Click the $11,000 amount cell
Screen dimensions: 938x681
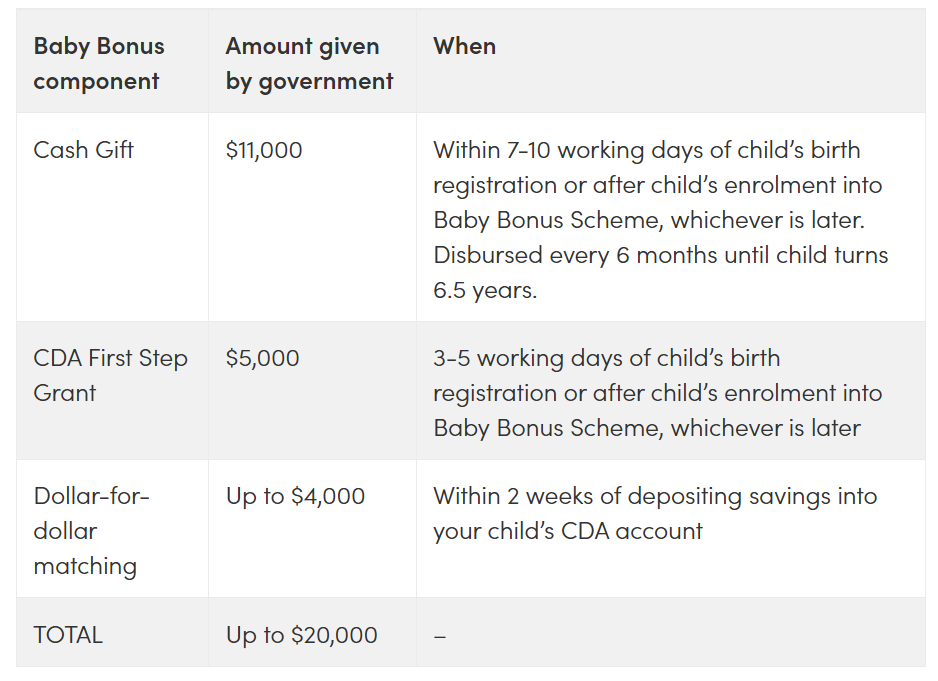264,150
